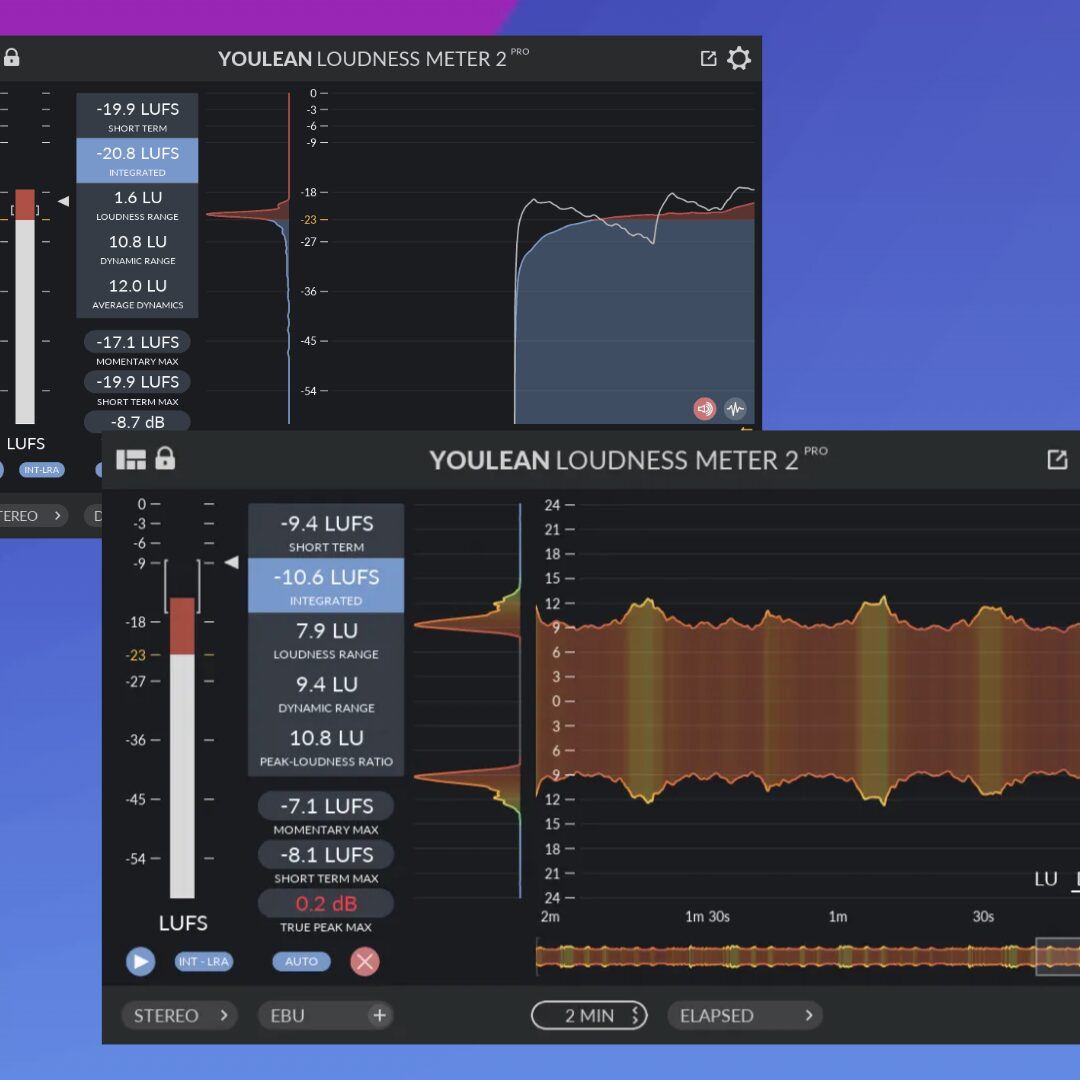Click the 1m 30s marker on the time axis

pos(707,917)
